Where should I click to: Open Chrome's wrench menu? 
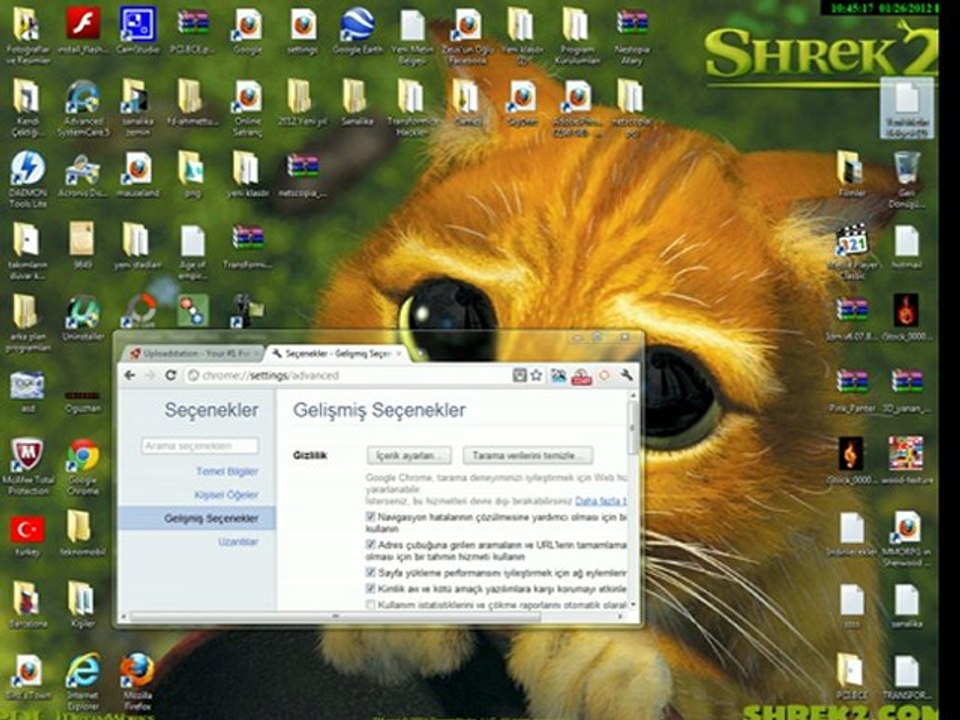click(626, 375)
